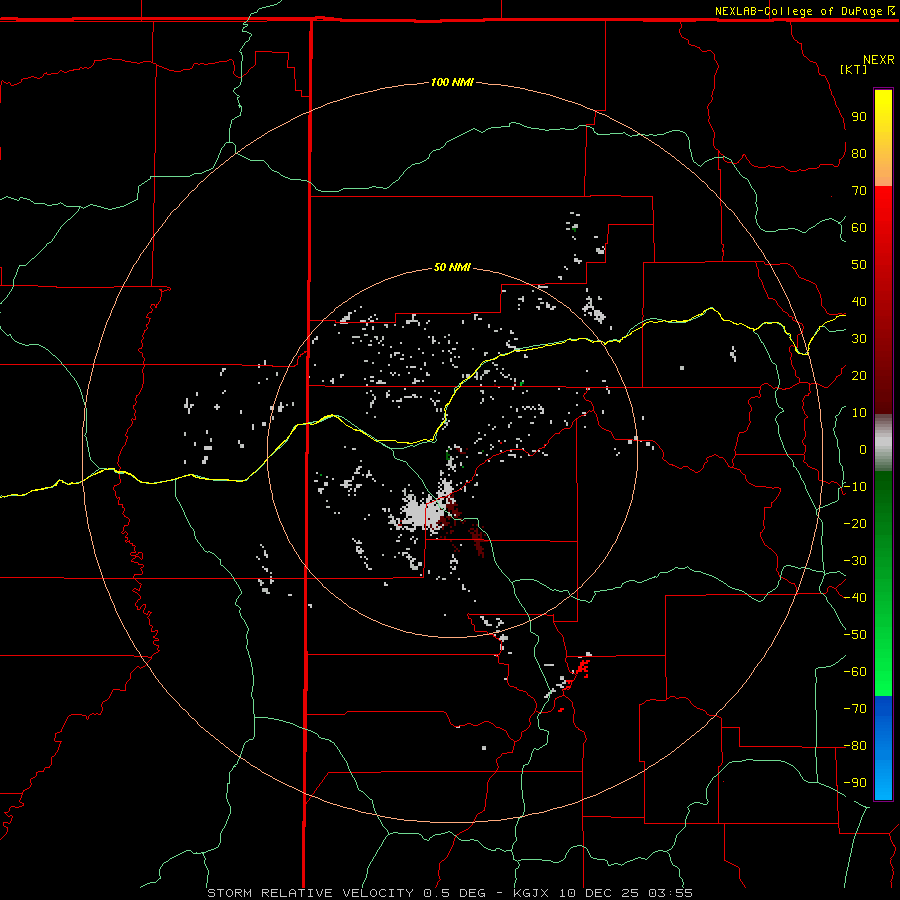The height and width of the screenshot is (900, 900).
Task: Click the NEXLAB-College of DuPage watermark text
Action: click(x=804, y=11)
